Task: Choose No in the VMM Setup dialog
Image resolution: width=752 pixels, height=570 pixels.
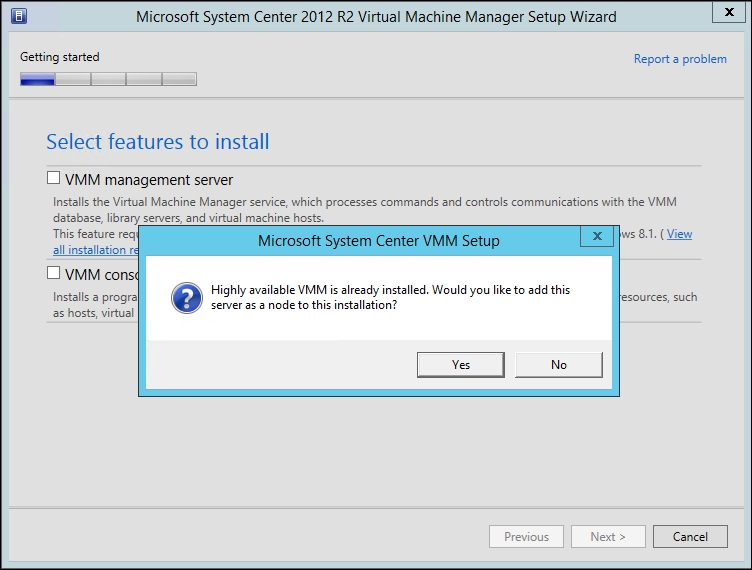Action: (x=558, y=365)
